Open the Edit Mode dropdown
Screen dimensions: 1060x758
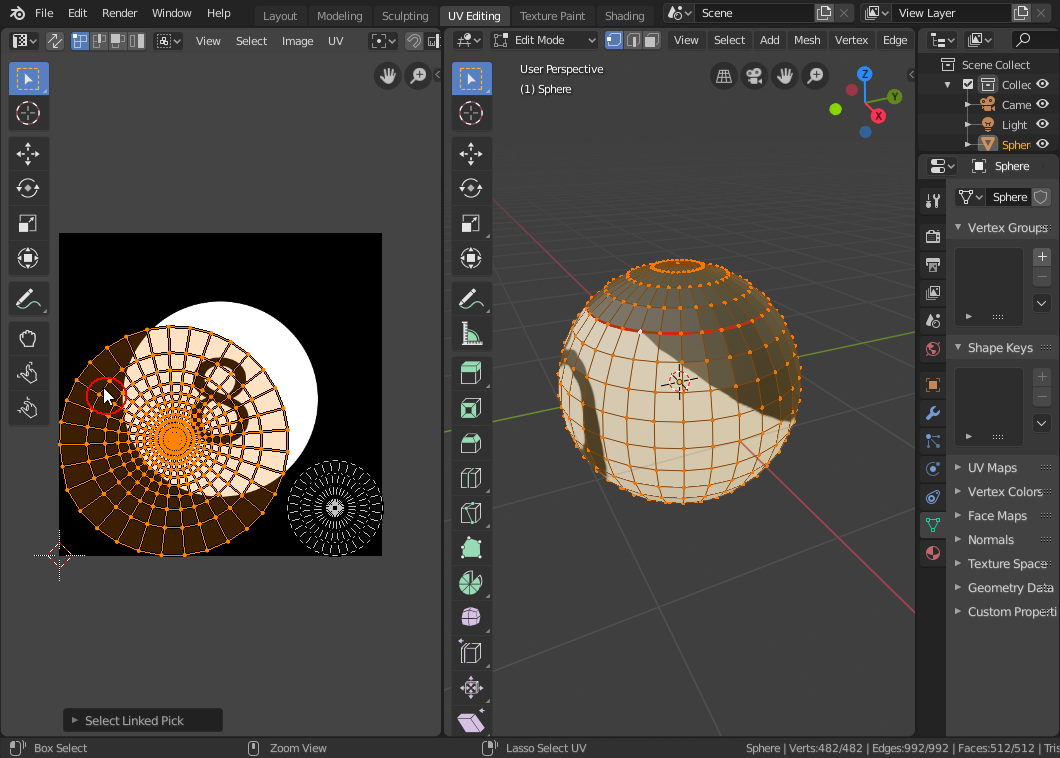pos(545,40)
